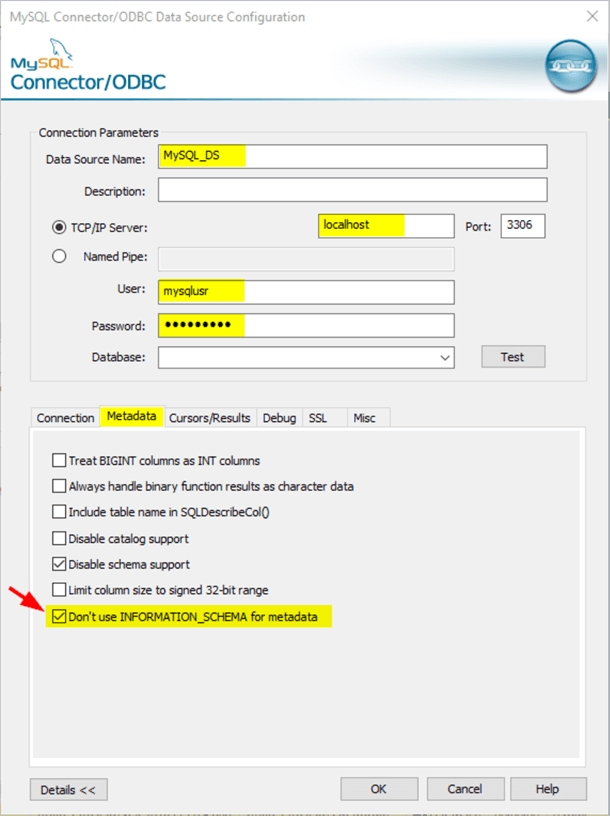This screenshot has width=610, height=816.
Task: Open the Database dropdown list
Action: (444, 358)
